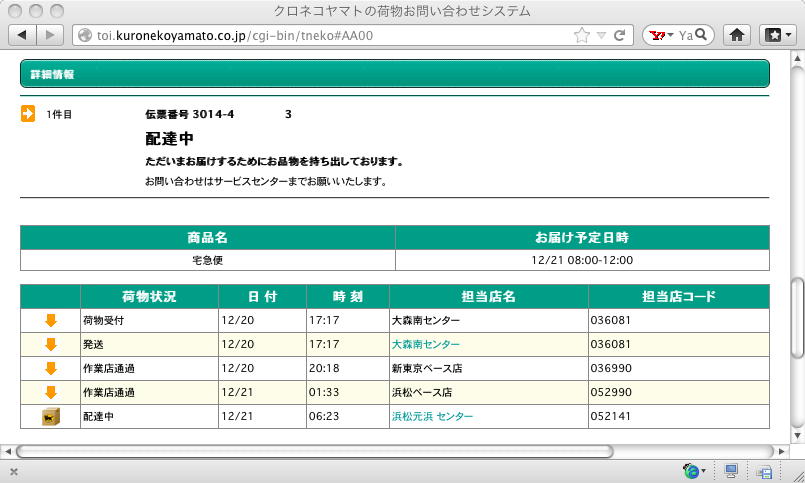Click the down arrow for 新東京ベース店 row
This screenshot has width=805, height=483.
click(x=50, y=369)
